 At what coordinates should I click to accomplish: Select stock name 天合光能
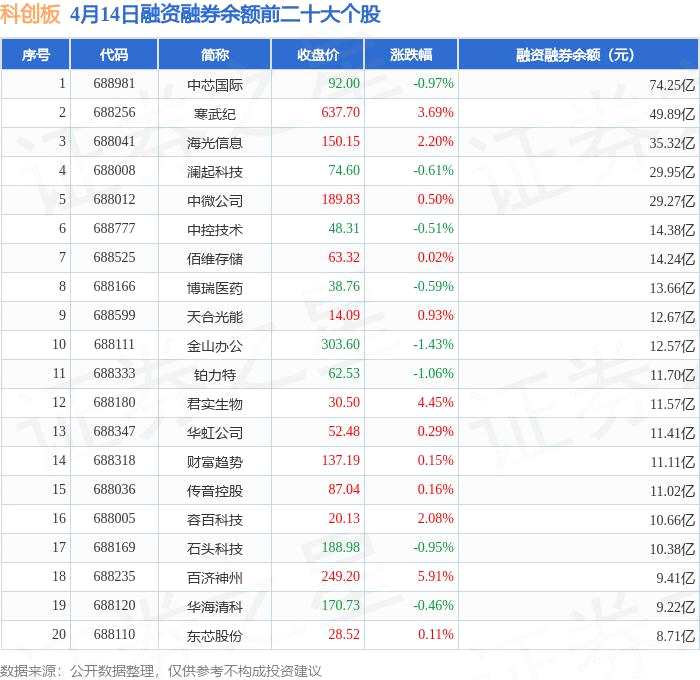click(x=215, y=317)
